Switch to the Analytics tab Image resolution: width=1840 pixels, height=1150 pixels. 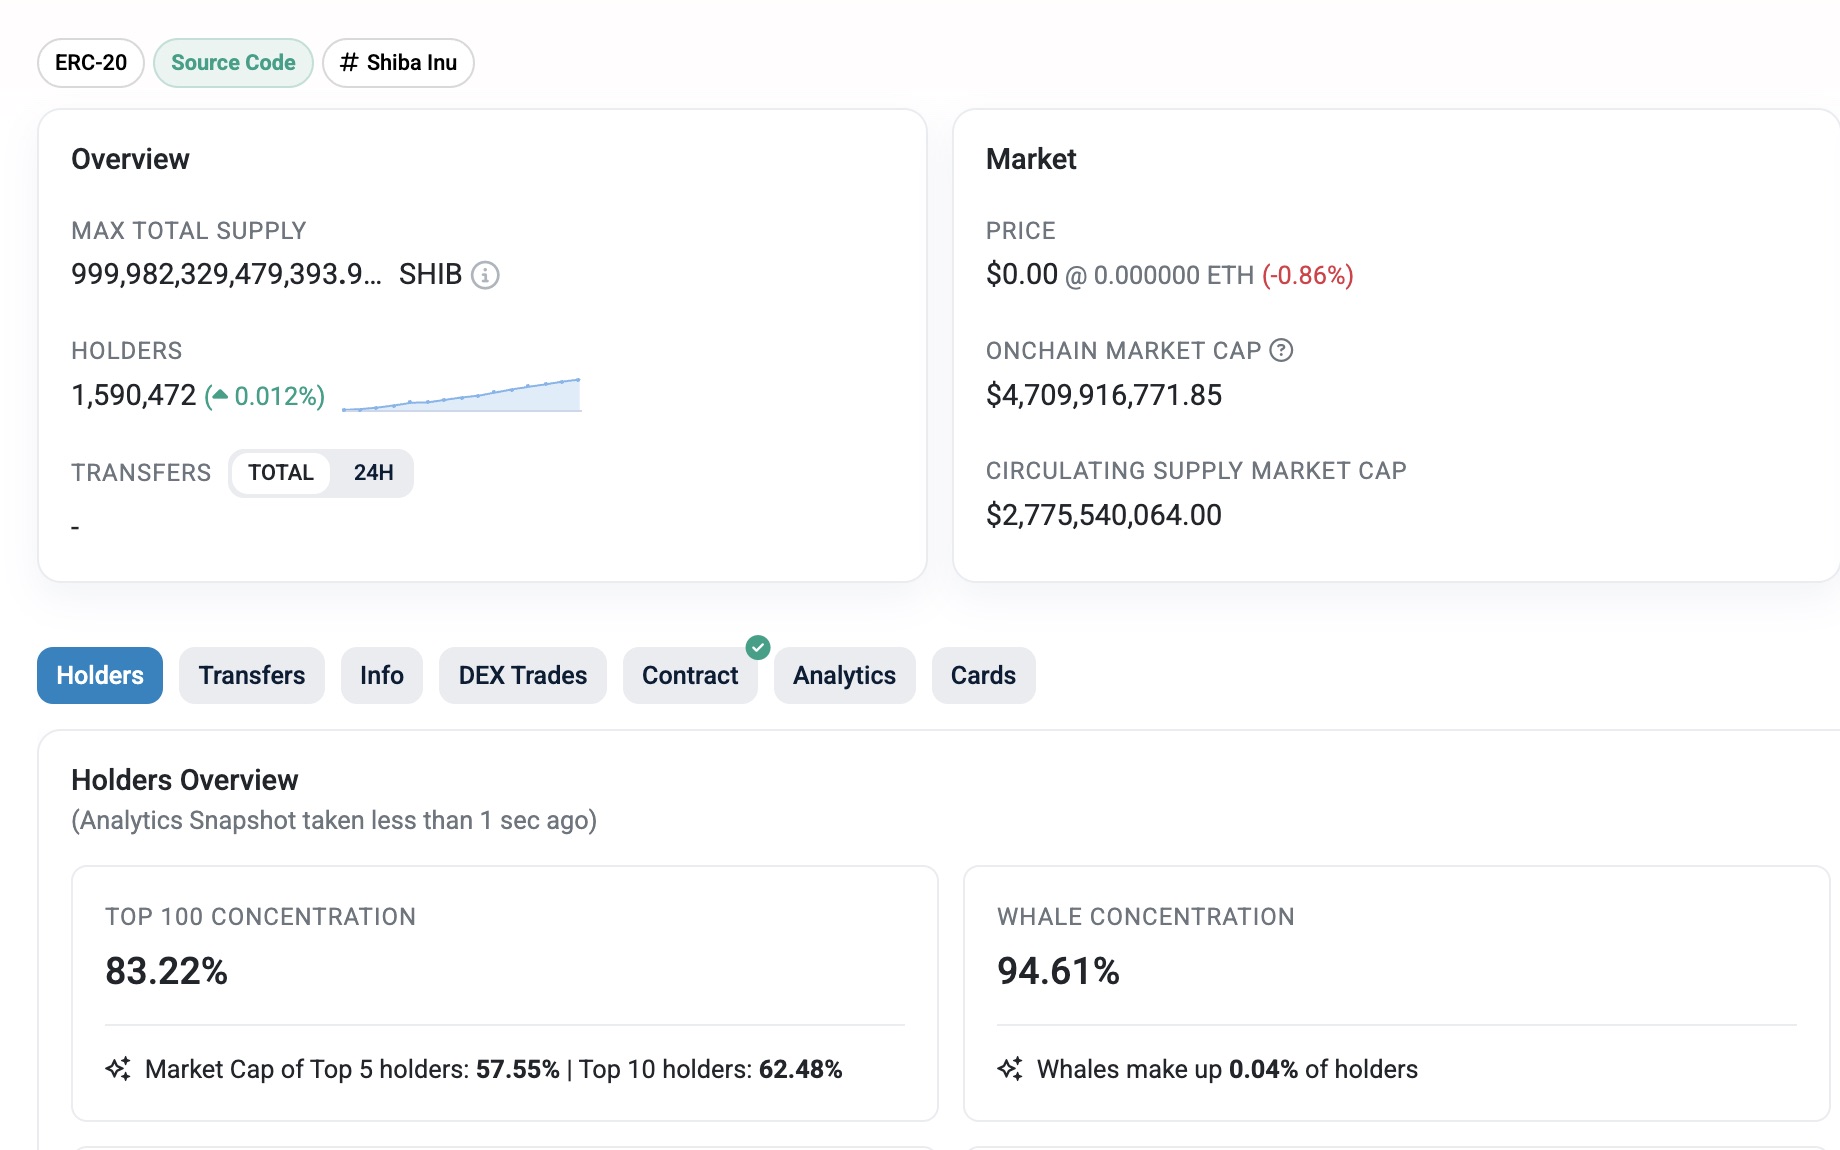pos(844,676)
